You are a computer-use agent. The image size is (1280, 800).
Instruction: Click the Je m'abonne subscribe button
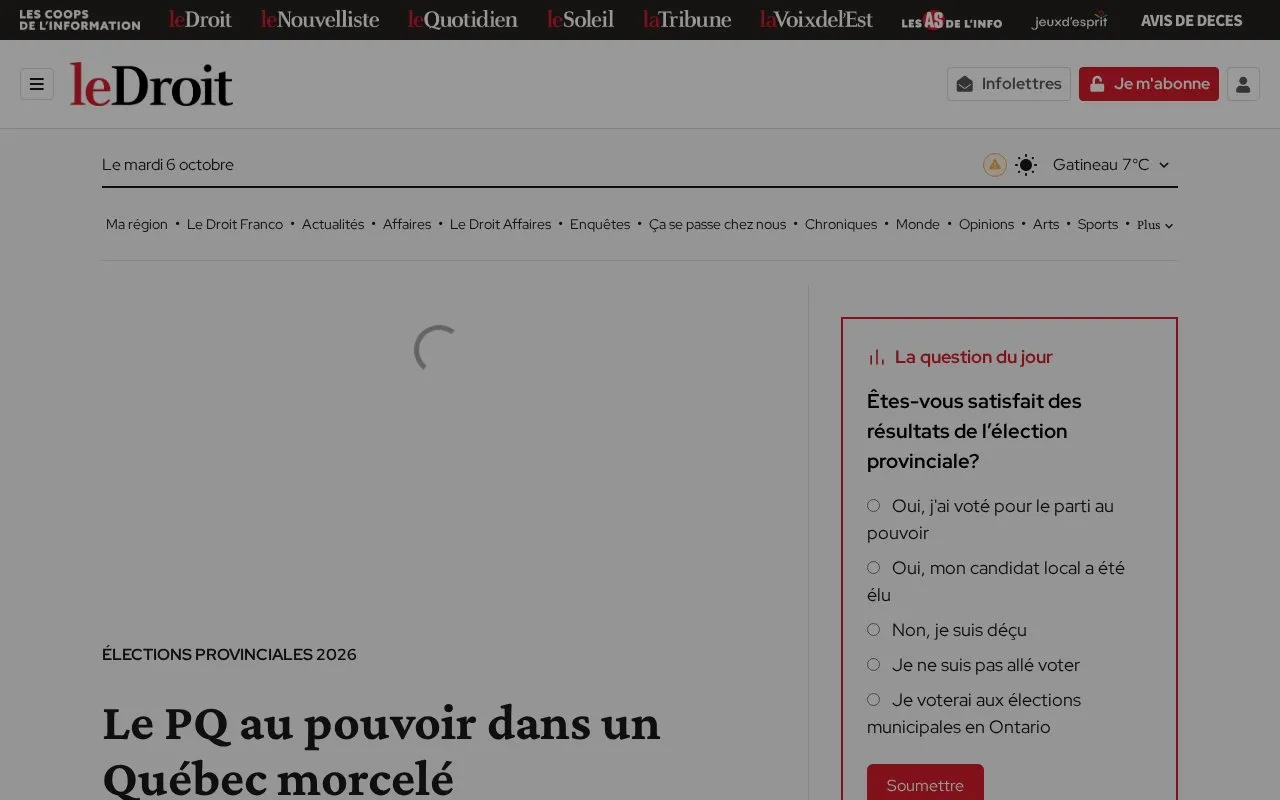1149,84
